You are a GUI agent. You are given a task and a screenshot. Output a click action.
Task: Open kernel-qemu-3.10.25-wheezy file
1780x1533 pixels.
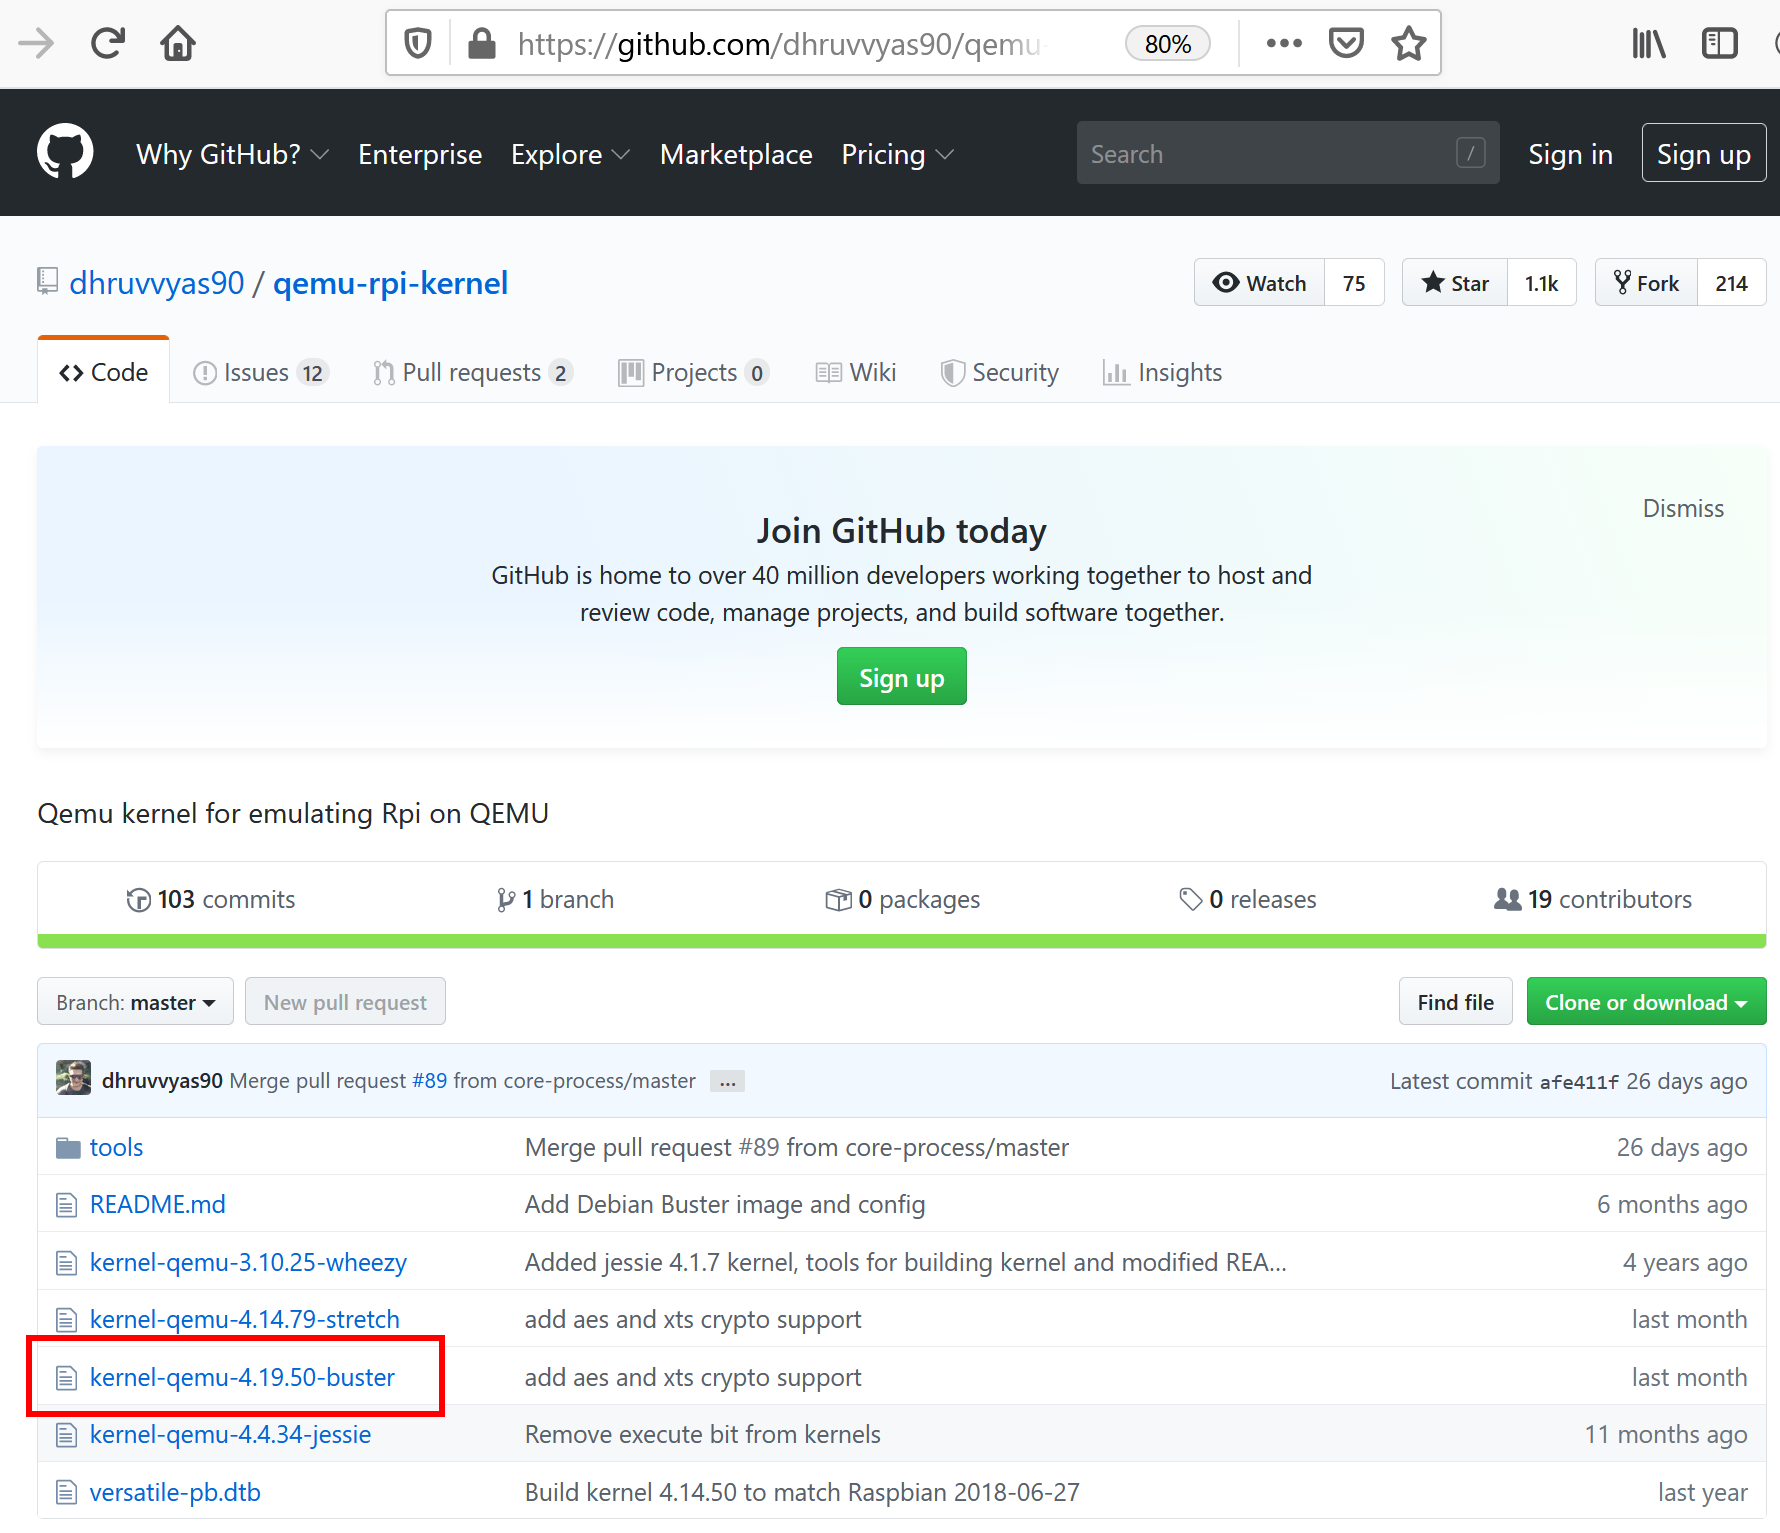point(248,1262)
